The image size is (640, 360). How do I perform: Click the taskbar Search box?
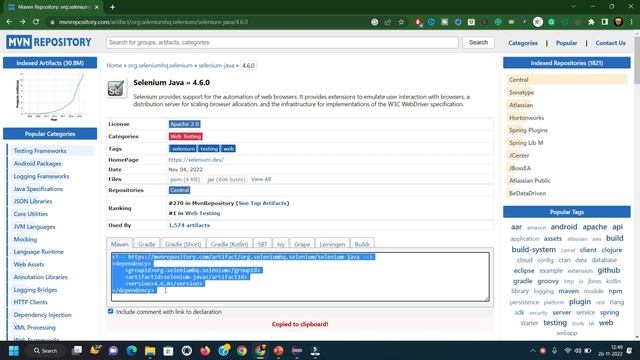click(46, 351)
